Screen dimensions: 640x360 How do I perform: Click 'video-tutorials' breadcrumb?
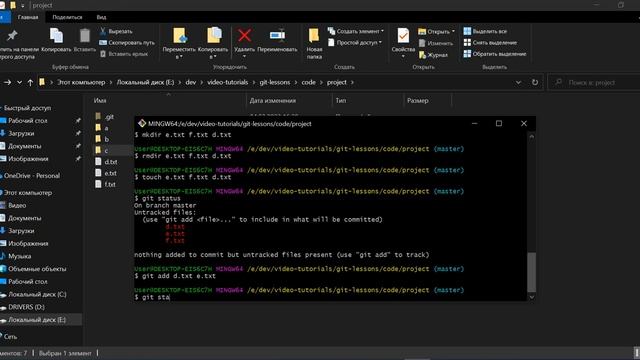227,82
